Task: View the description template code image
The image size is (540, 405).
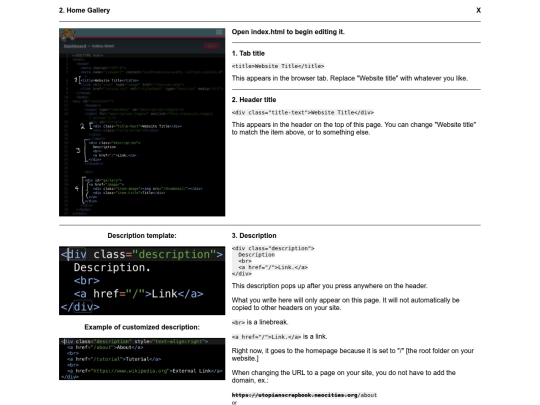Action: pos(142,280)
